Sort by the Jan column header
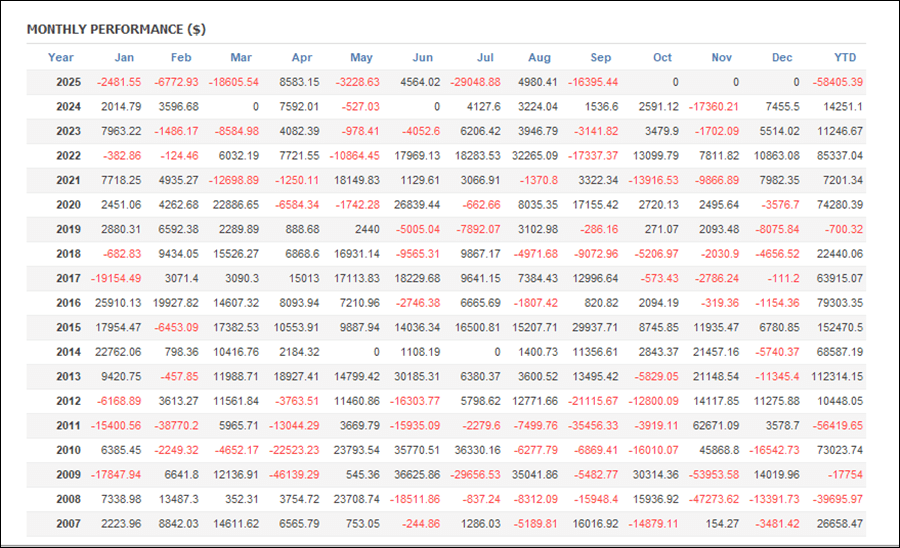The image size is (900, 548). (x=124, y=57)
